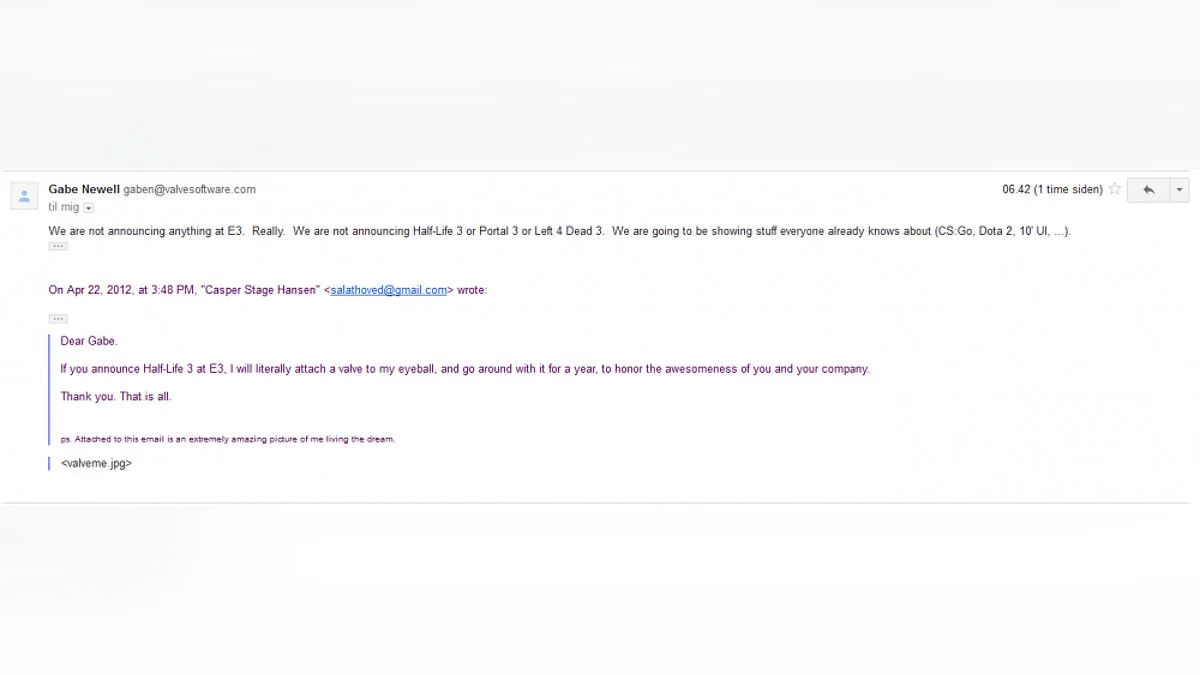
Task: Click the quoted Half-Life 3 eyeball sentence
Action: point(465,369)
